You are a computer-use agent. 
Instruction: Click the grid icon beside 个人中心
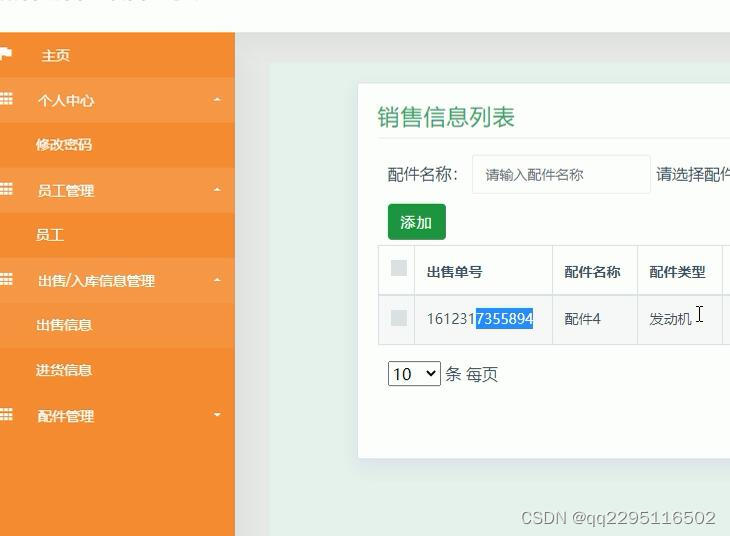[6, 99]
